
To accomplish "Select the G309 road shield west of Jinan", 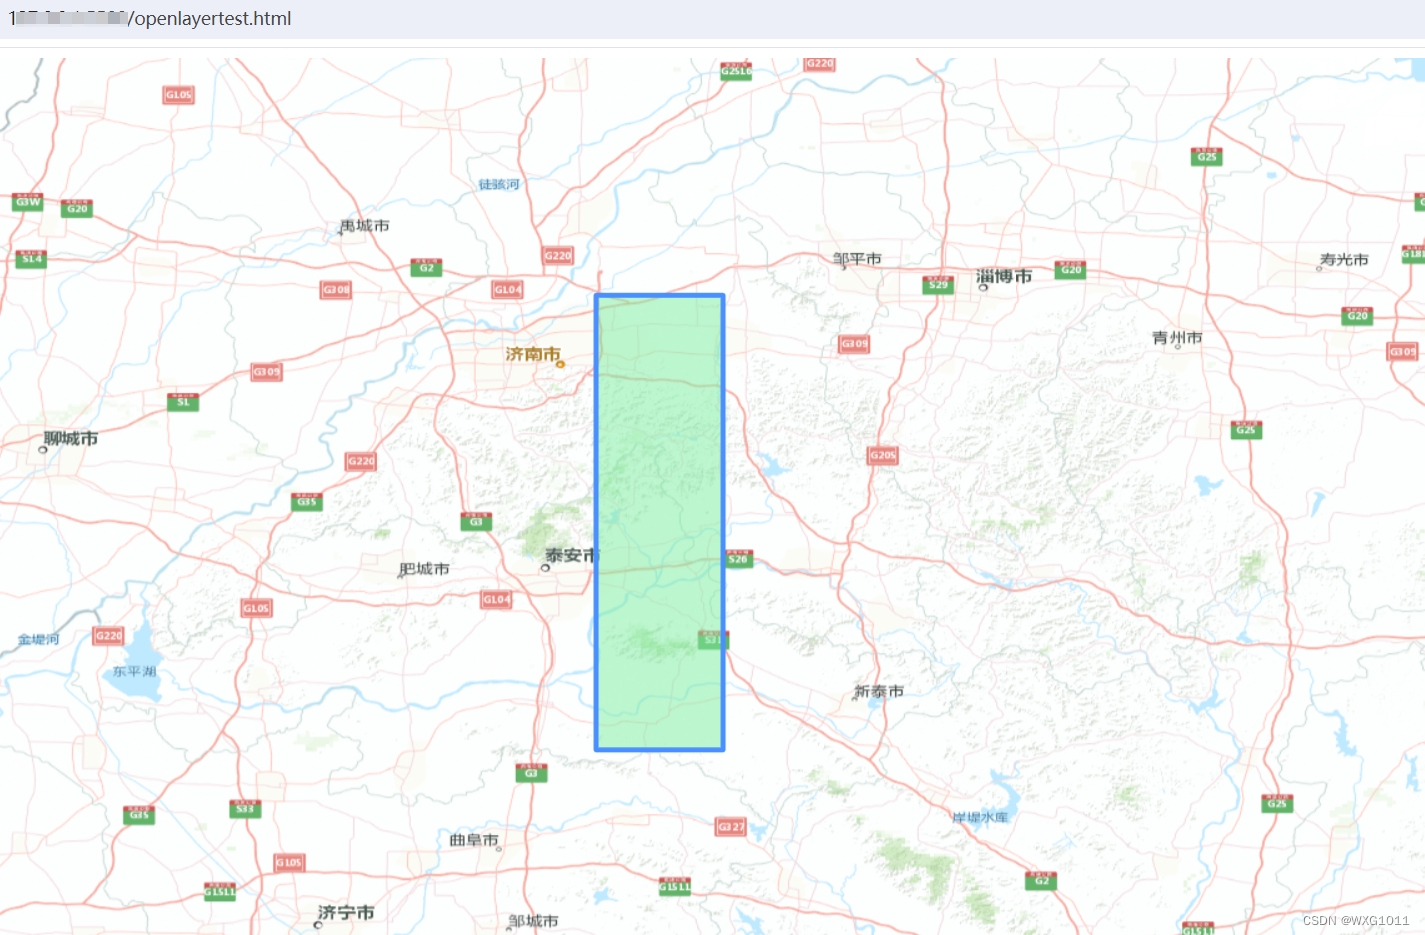I will (264, 371).
